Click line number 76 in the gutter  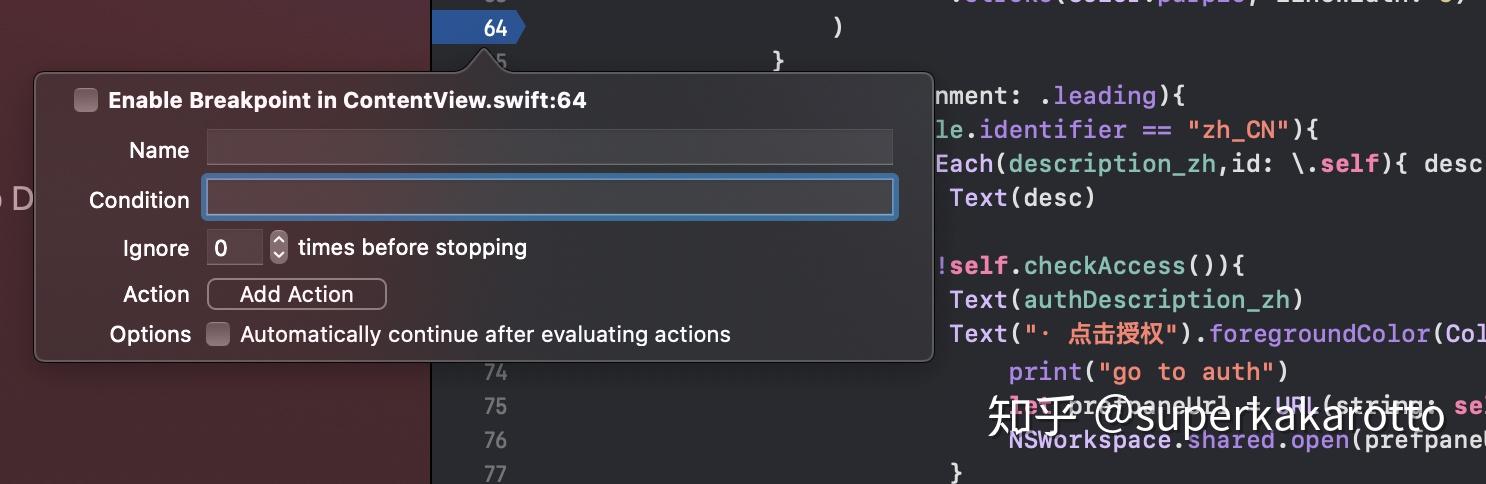(495, 440)
